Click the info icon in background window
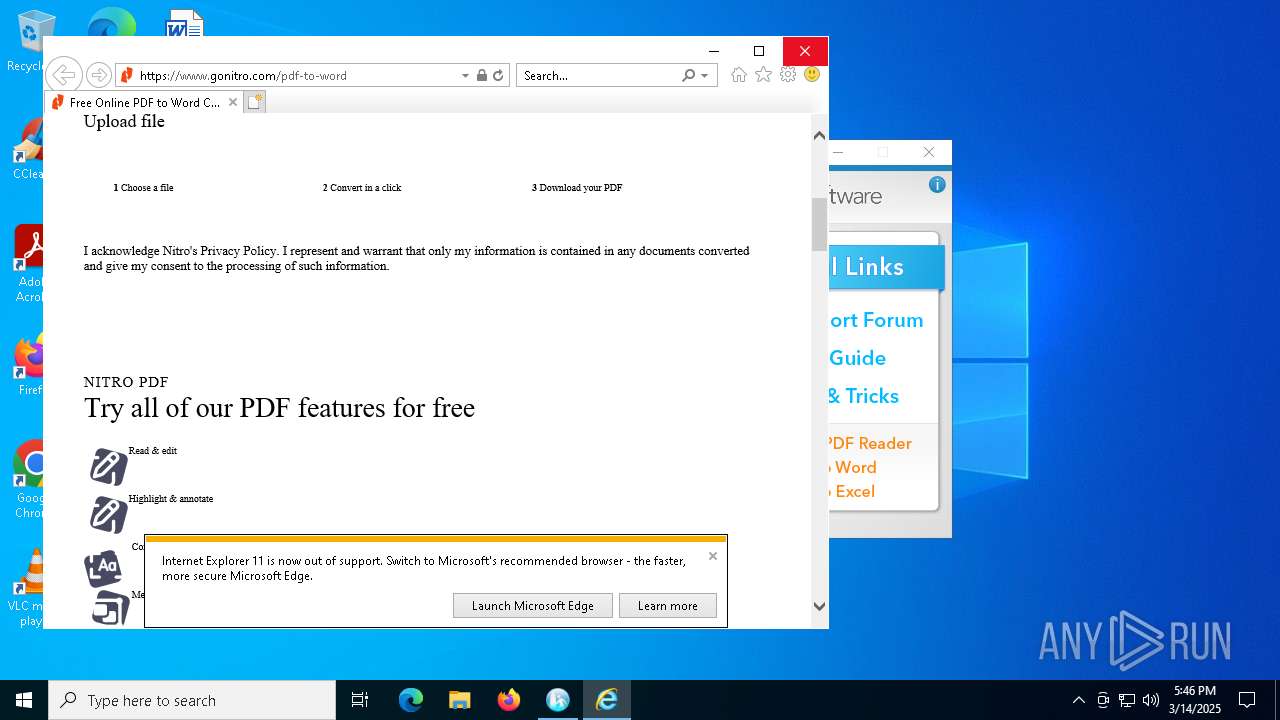1280x720 pixels. (x=937, y=184)
